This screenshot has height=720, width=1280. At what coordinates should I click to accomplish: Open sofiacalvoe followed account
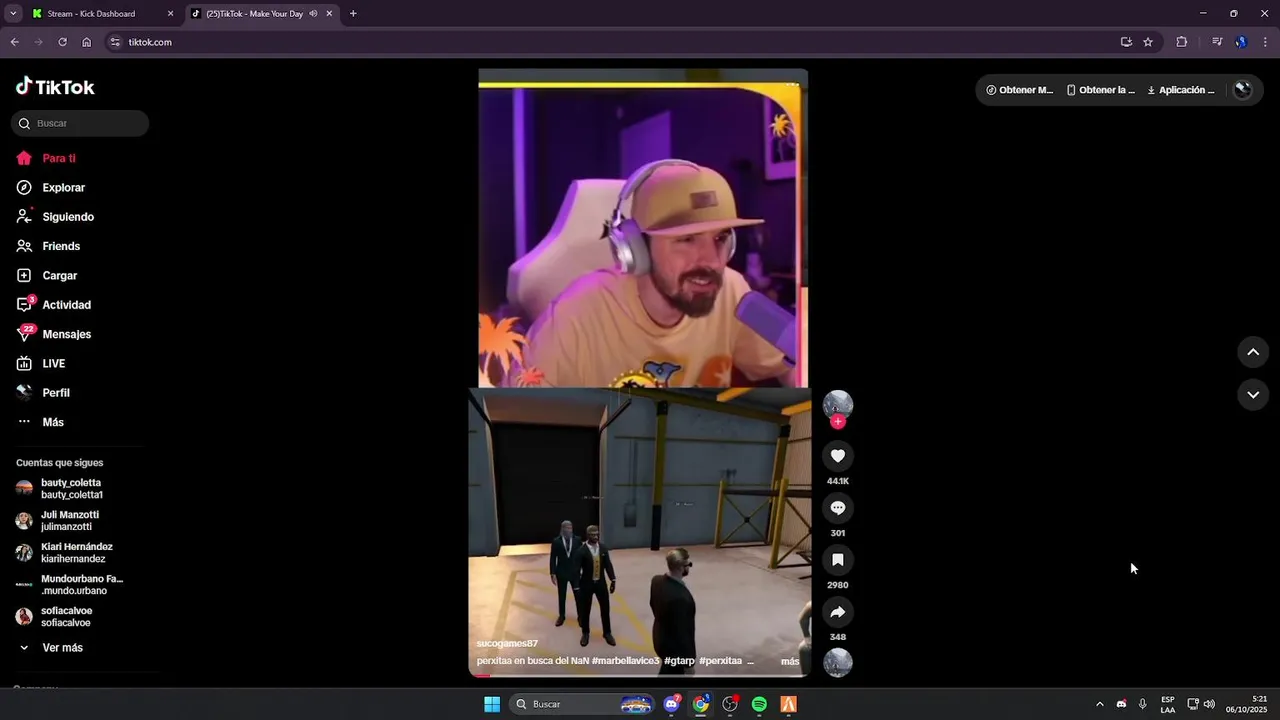point(55,617)
